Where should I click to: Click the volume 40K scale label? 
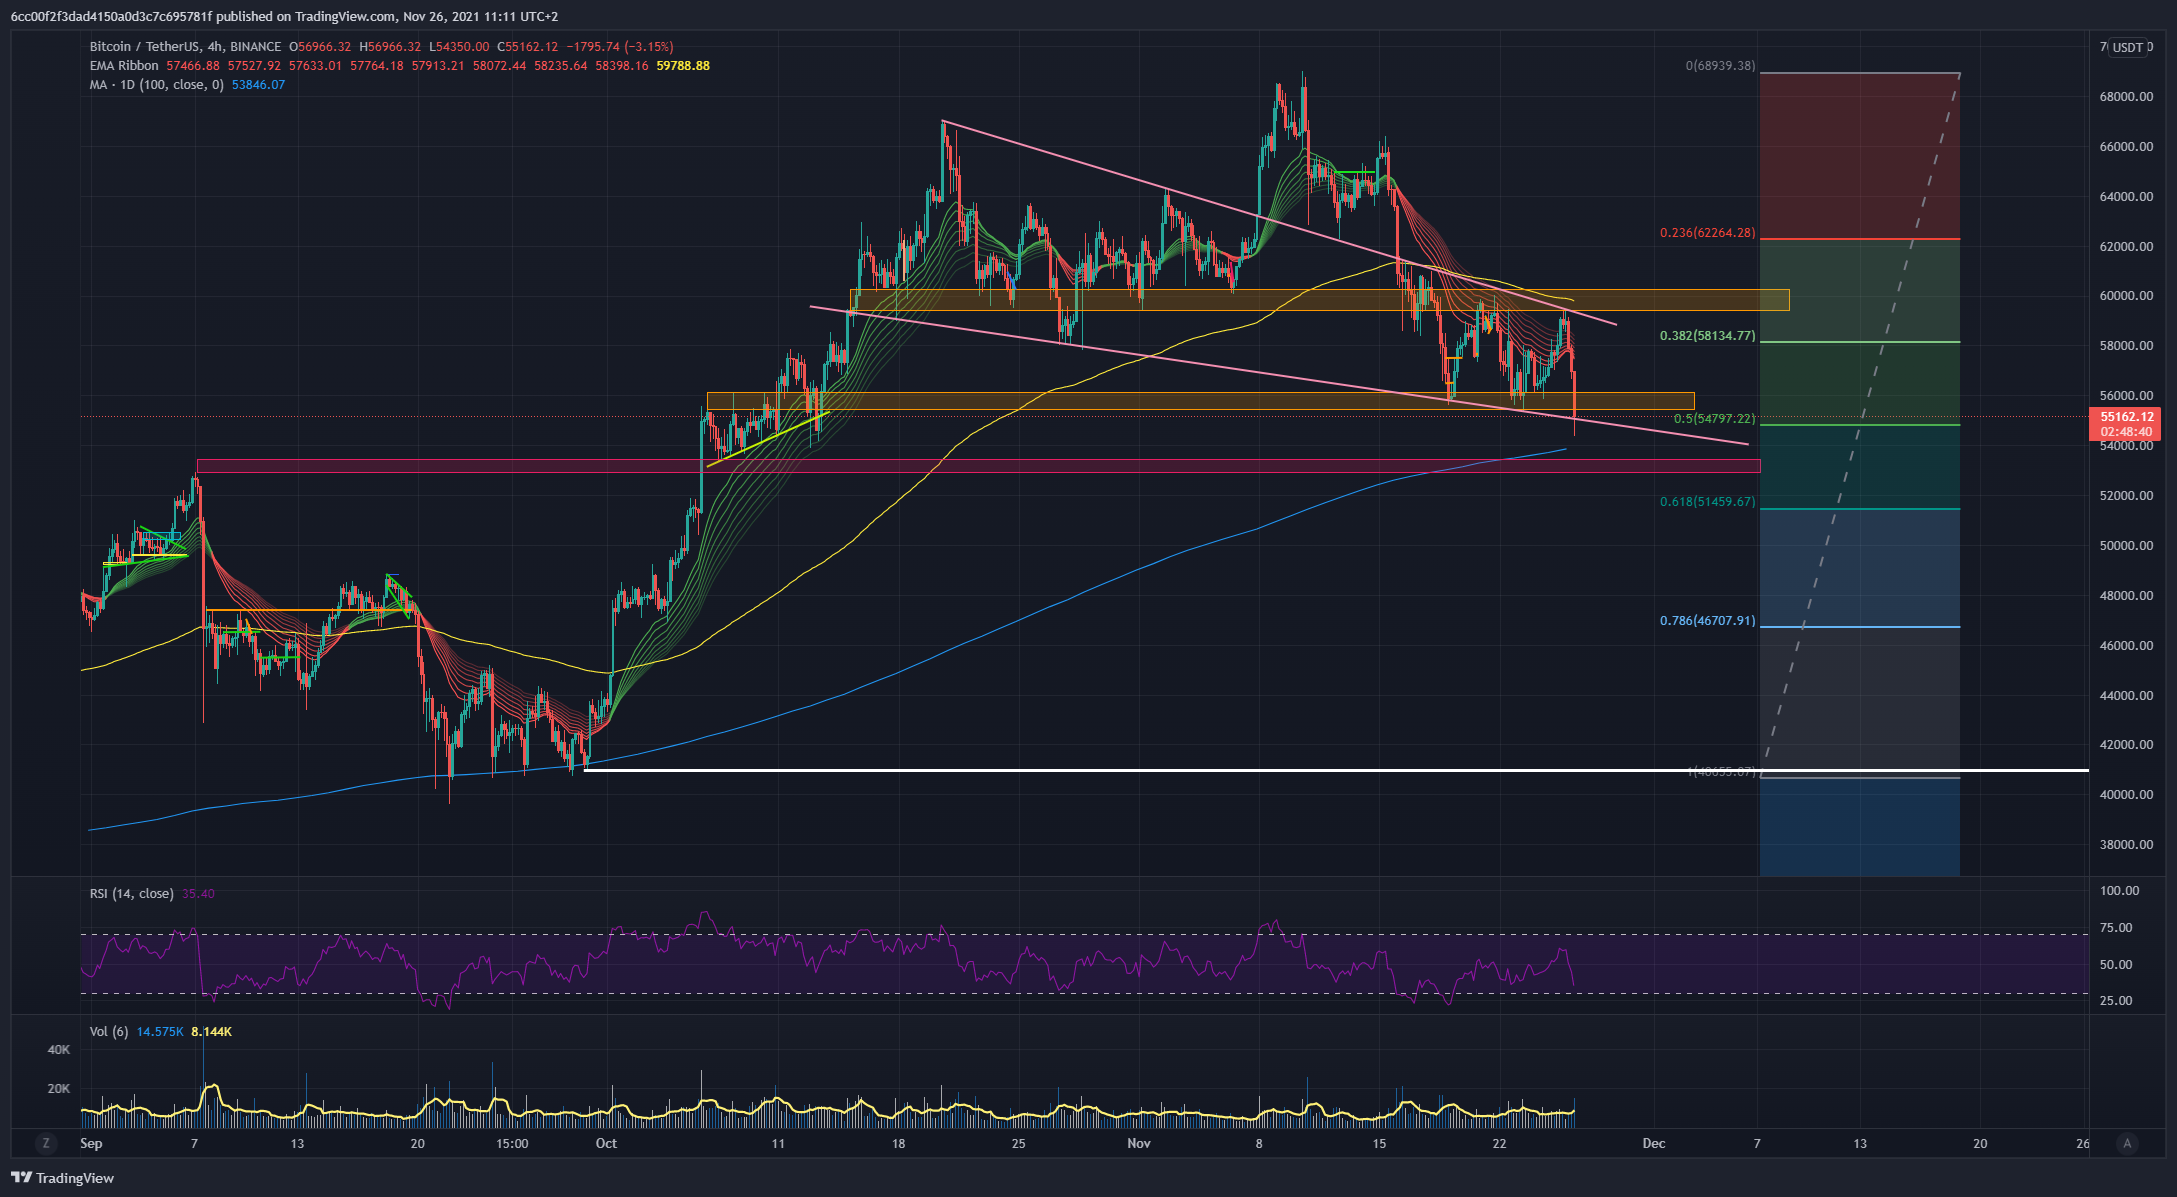tap(59, 1050)
